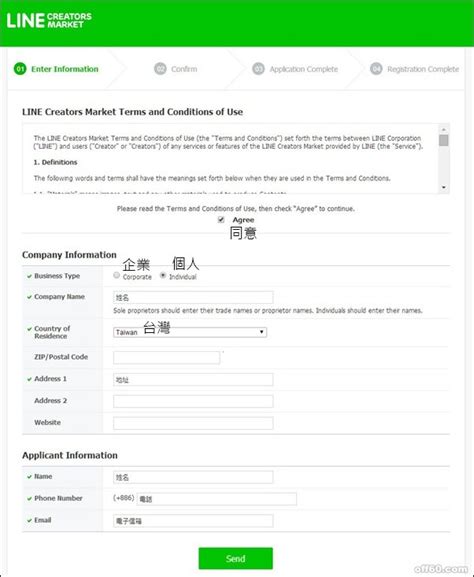The image size is (474, 577).
Task: Click the LINE Creators Market logo
Action: [x=49, y=21]
